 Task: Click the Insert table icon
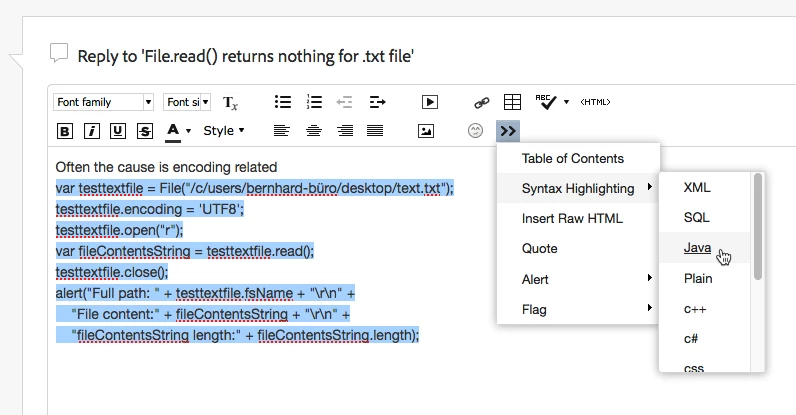point(512,102)
